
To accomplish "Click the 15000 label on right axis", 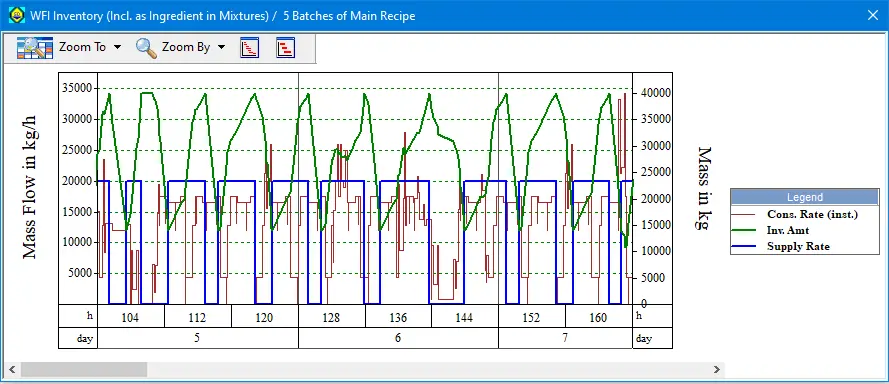I will pos(656,225).
